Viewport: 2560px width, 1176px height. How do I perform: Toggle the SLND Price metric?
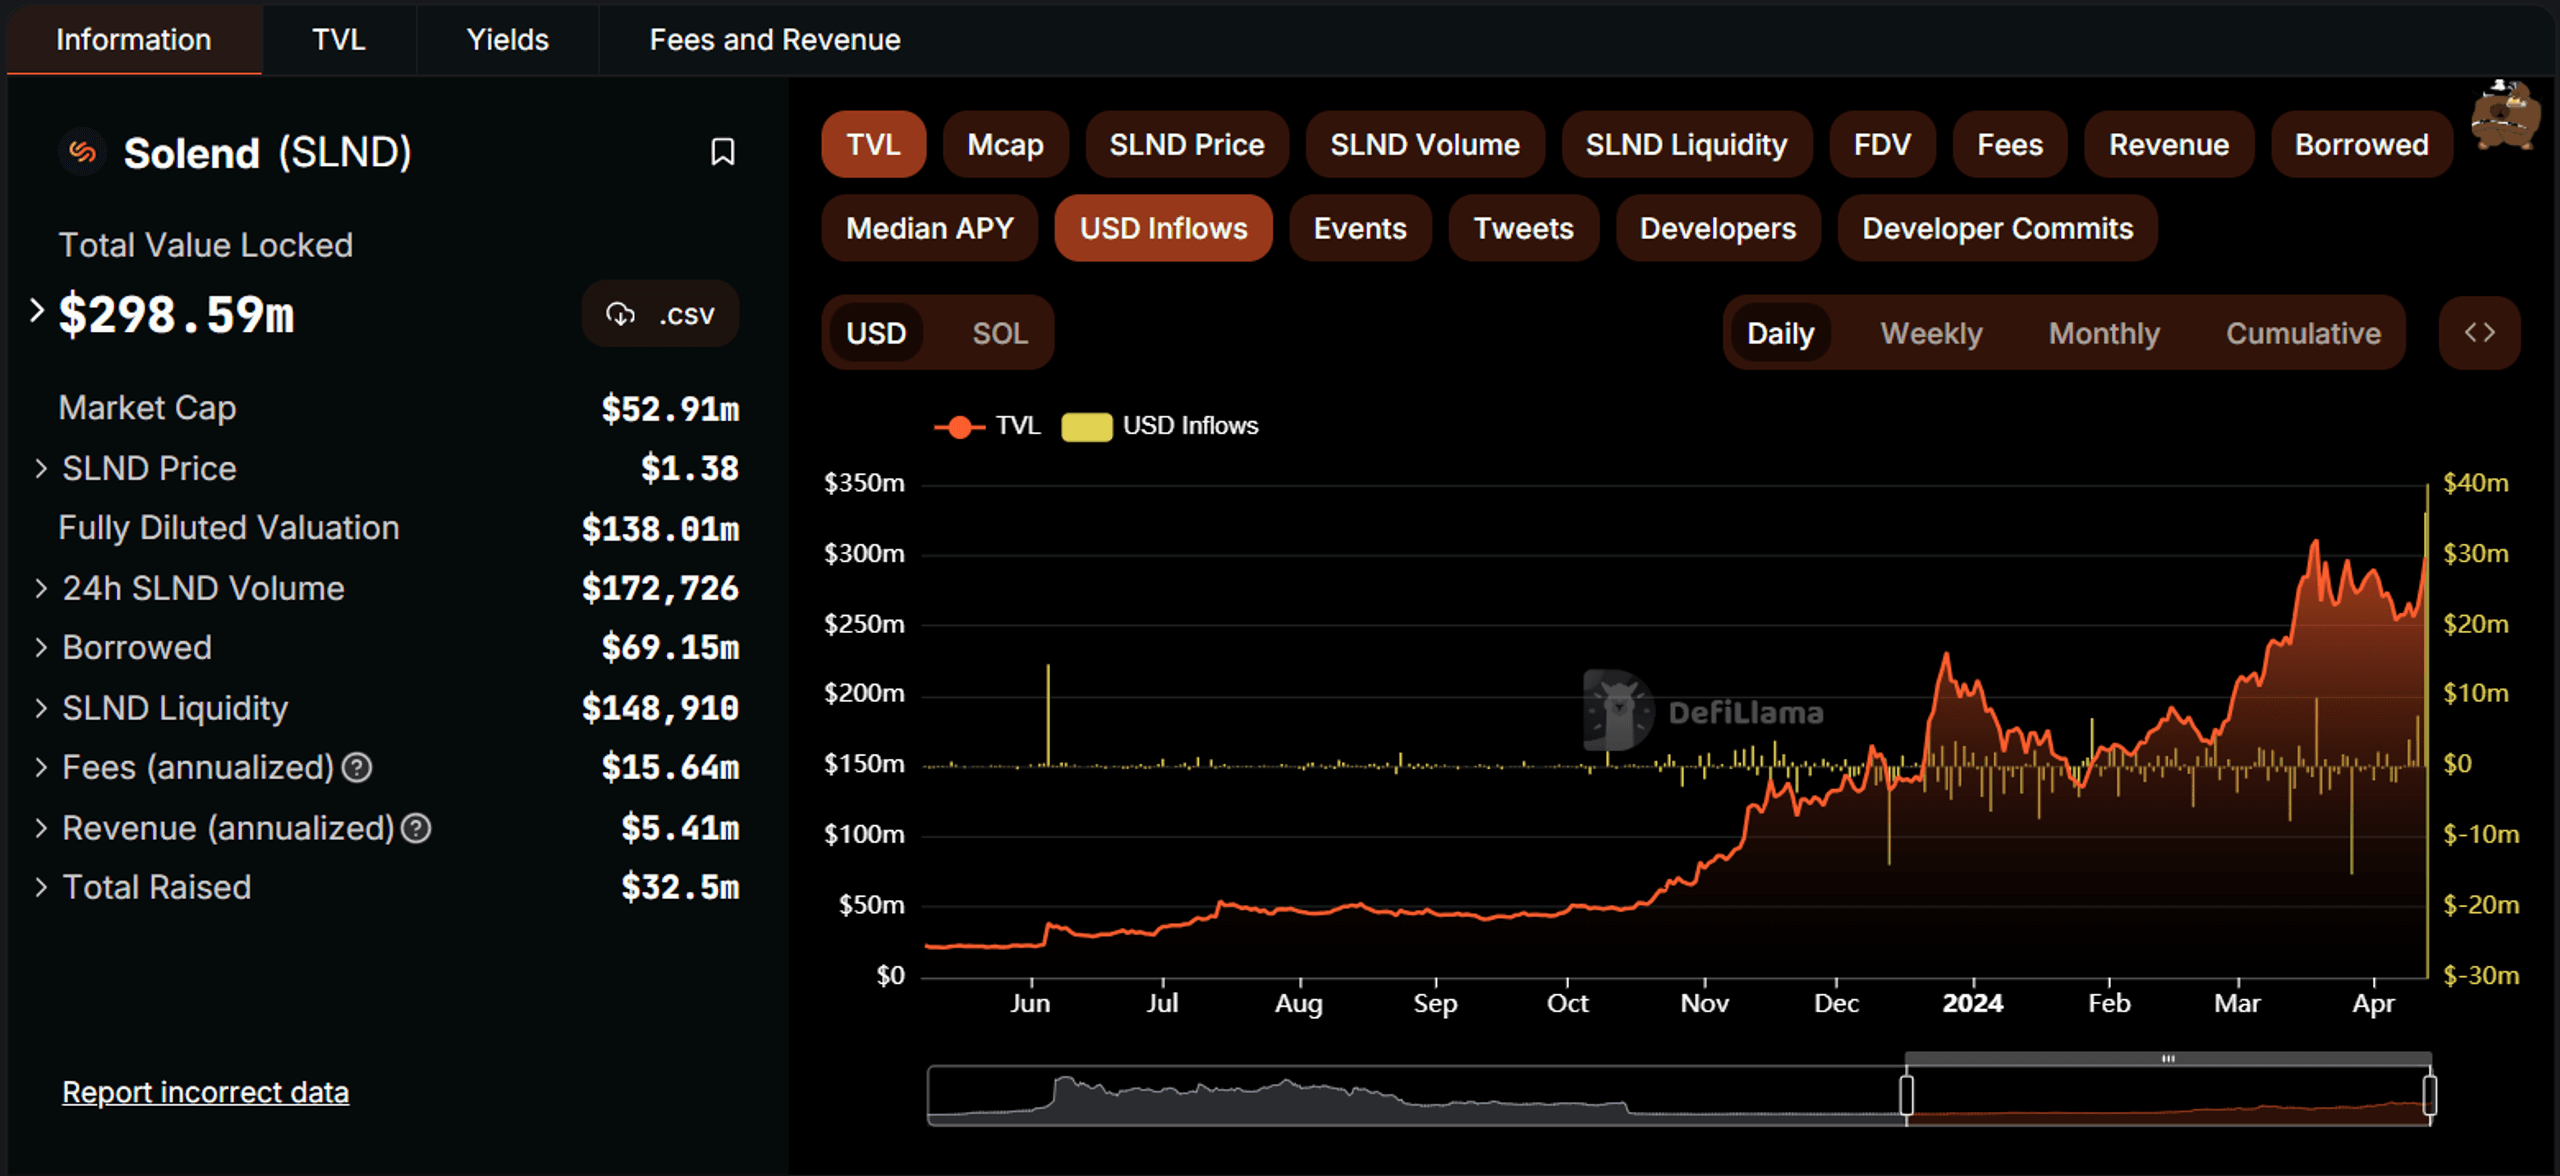click(x=1187, y=145)
